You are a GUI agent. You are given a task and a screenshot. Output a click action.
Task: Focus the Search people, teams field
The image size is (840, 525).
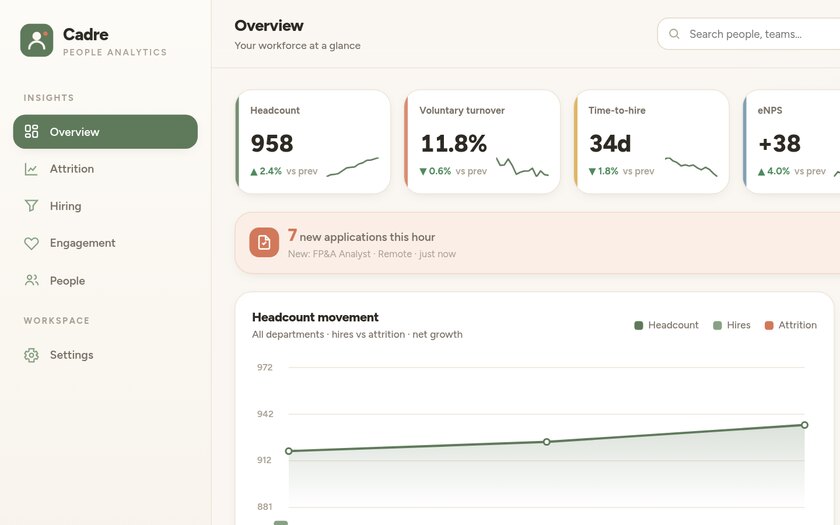pos(748,34)
